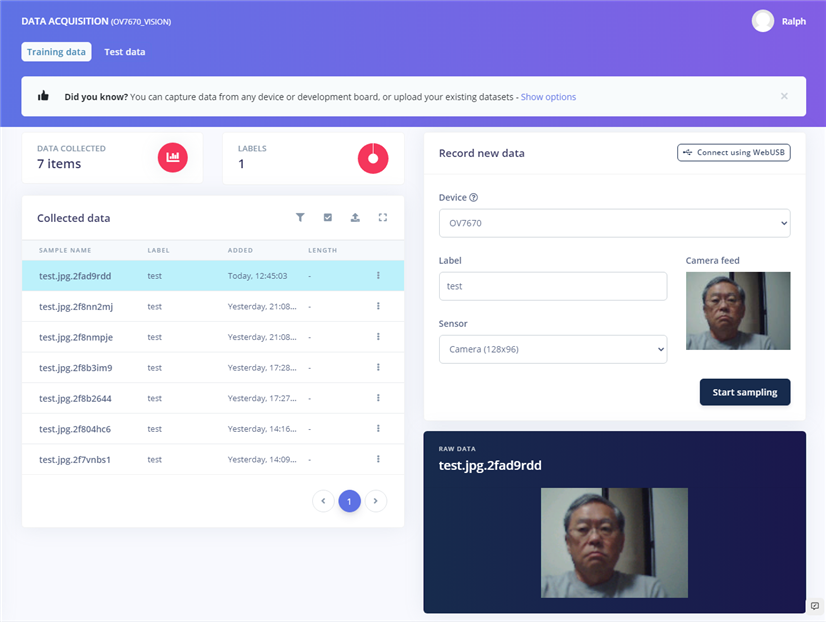Switch to the Training data tab

(56, 52)
